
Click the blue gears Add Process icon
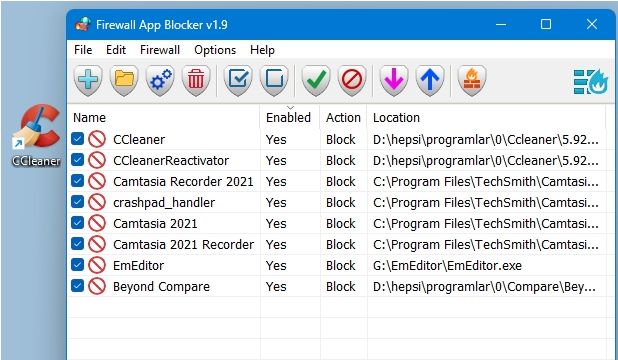(160, 80)
